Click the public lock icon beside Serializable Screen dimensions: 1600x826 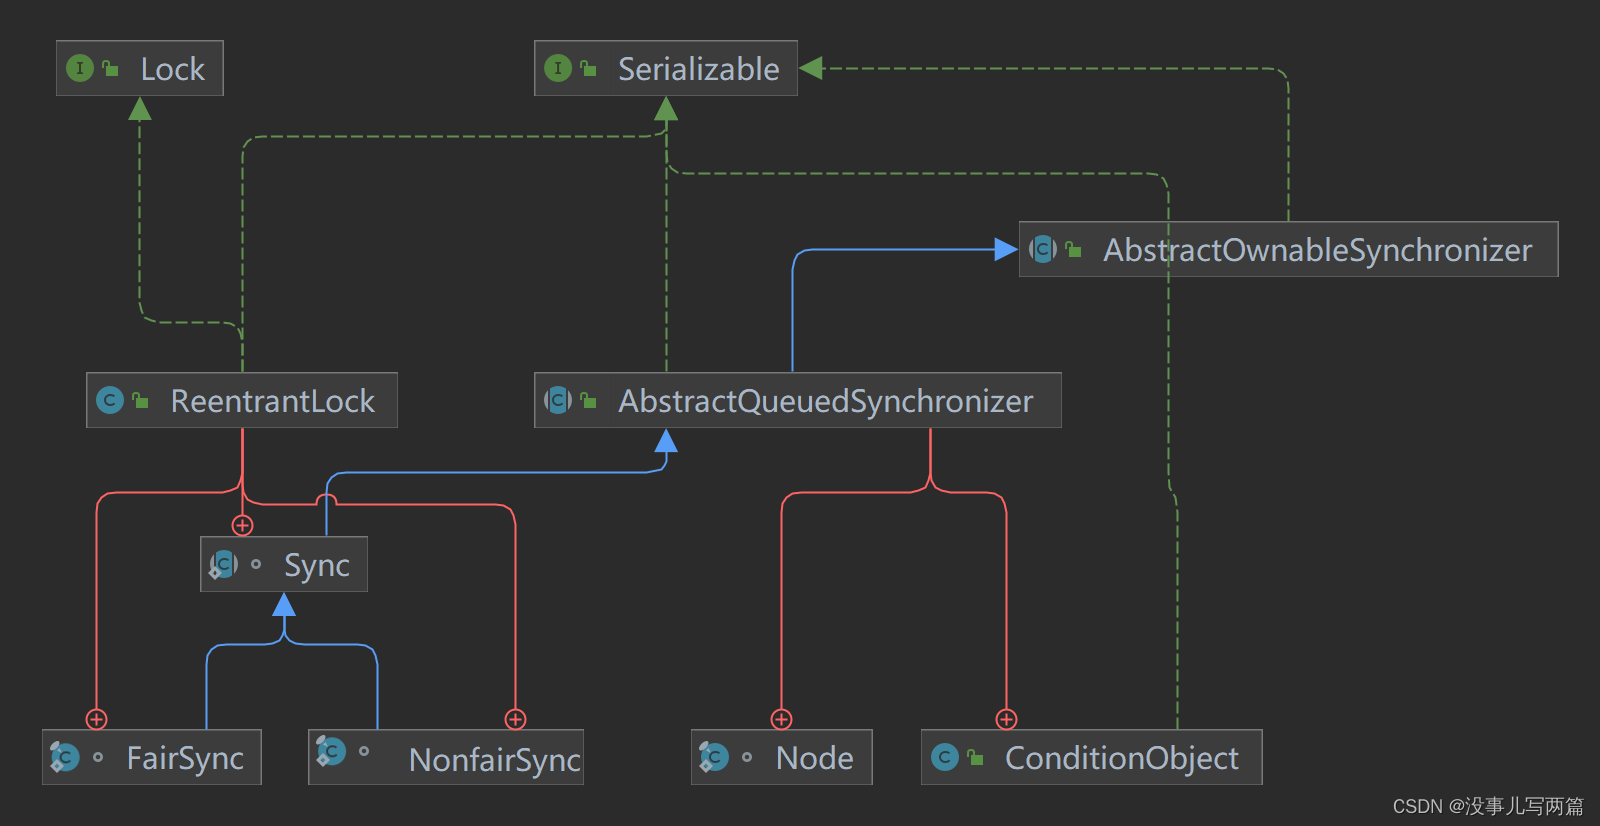tap(588, 68)
